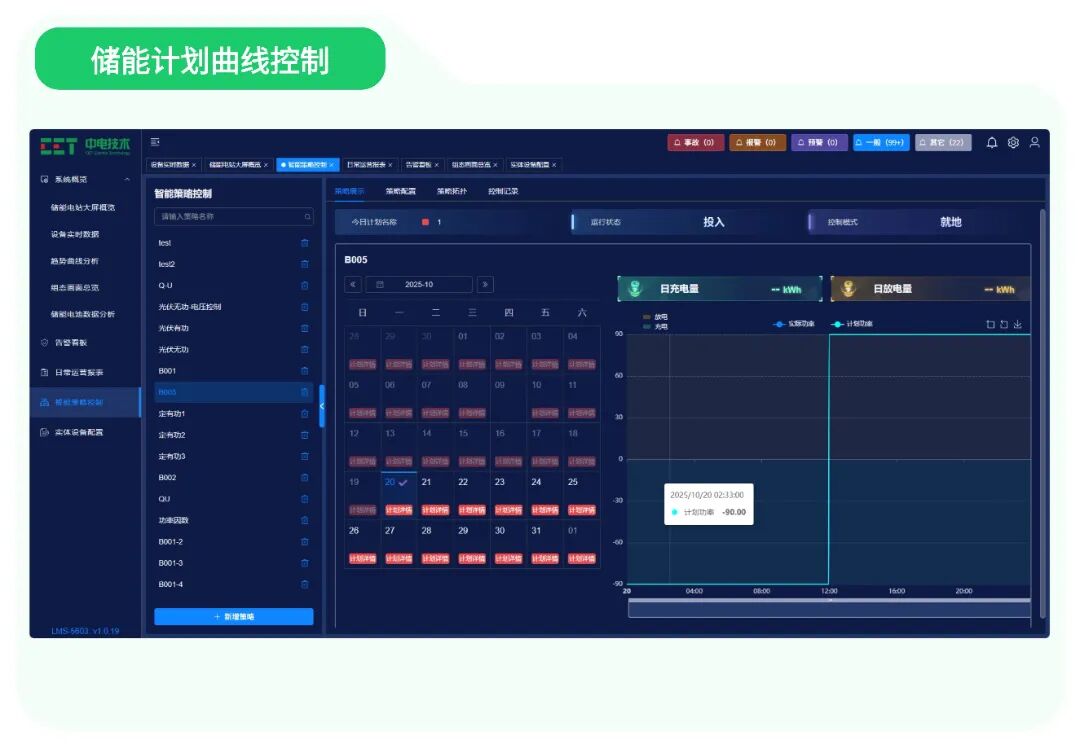
Task: Select strategy B002 in list
Action: tap(233, 478)
